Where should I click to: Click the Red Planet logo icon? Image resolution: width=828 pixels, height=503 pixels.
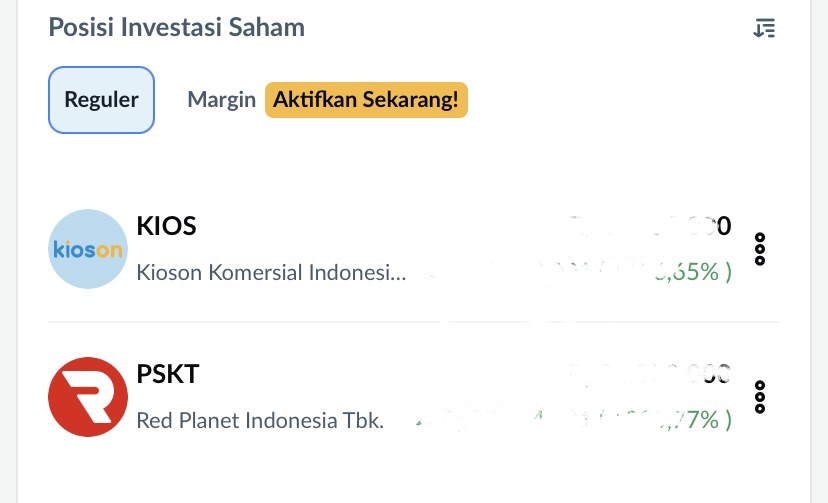pyautogui.click(x=88, y=397)
